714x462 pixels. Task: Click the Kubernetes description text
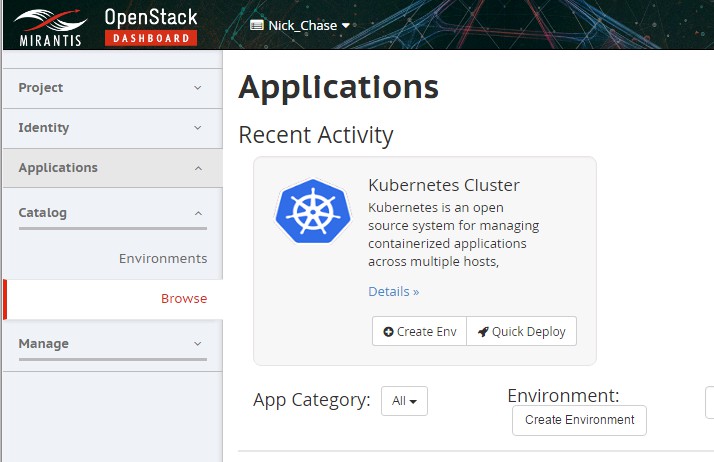click(453, 234)
